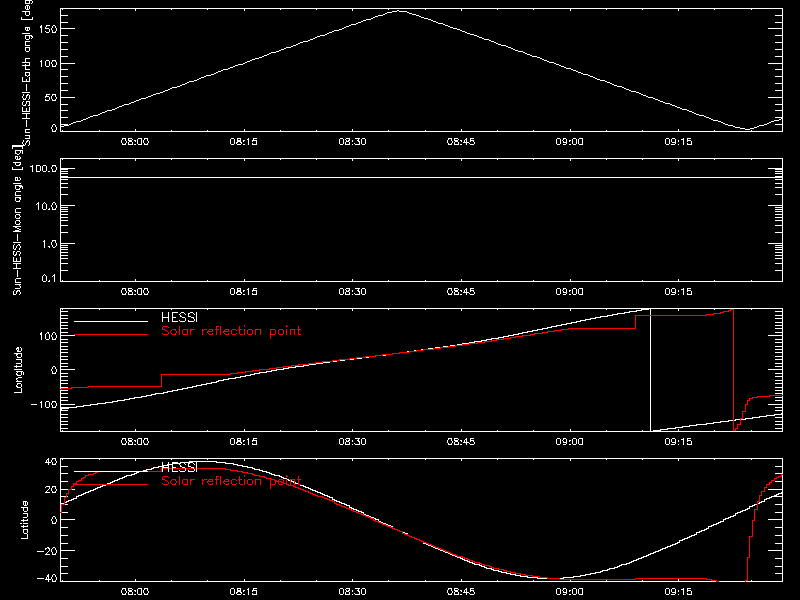800x600 pixels.
Task: Select HESSI legend label in Latitude plot
Action: coord(179,467)
